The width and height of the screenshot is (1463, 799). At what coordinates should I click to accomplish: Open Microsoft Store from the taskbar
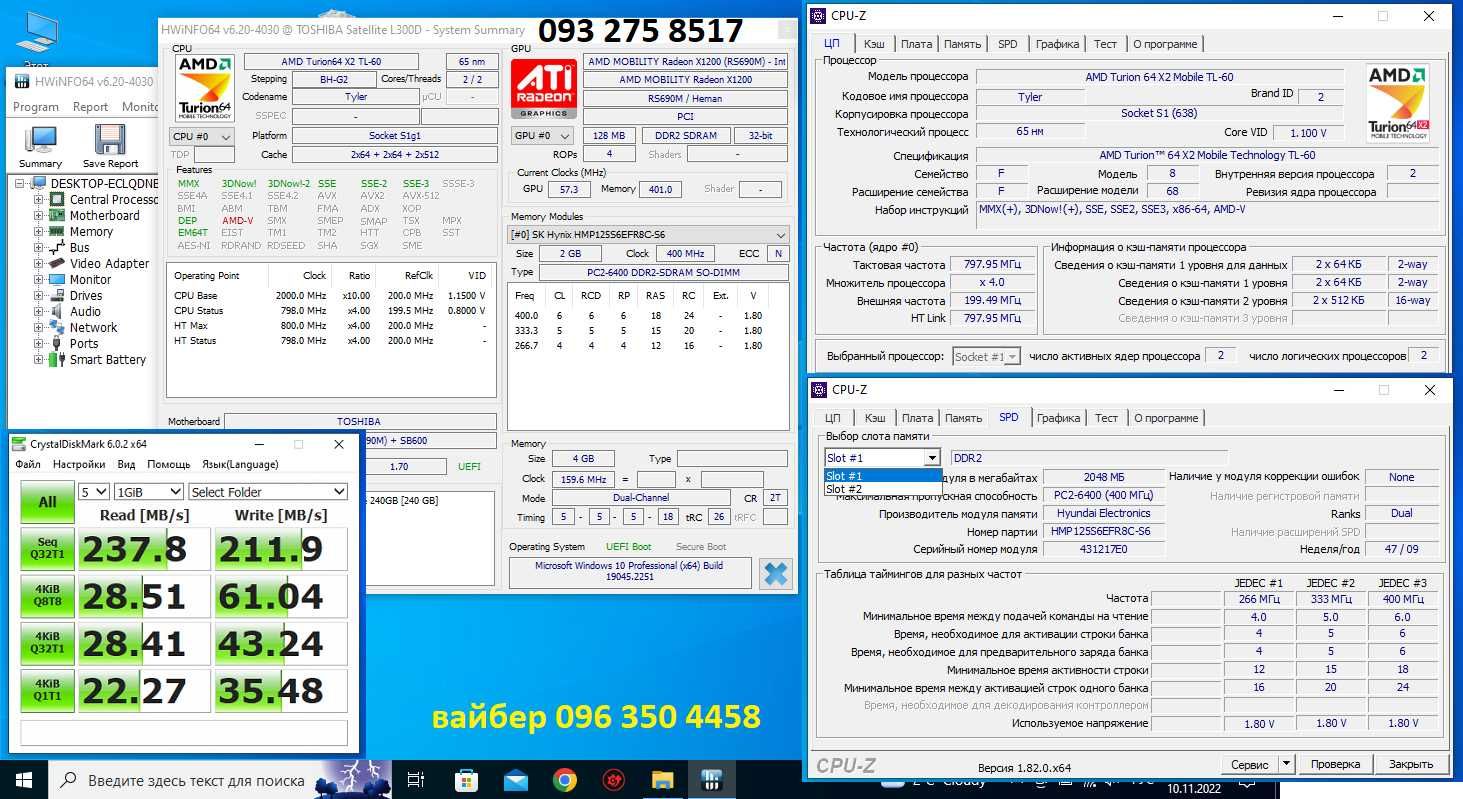coord(466,780)
